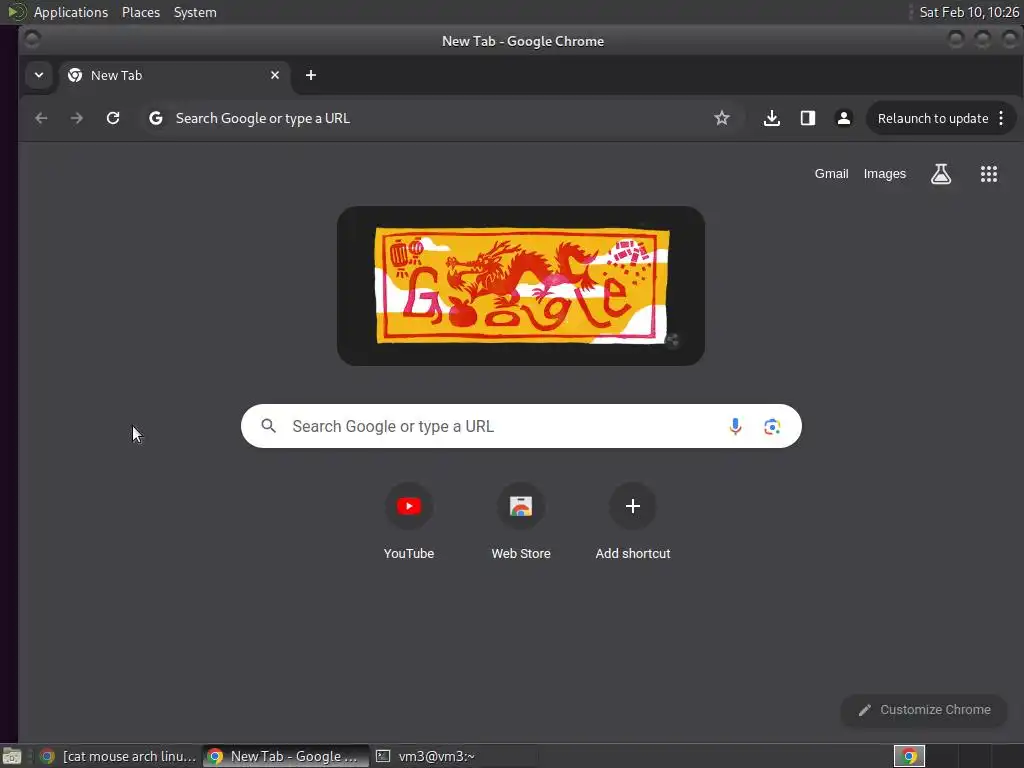This screenshot has width=1024, height=768.
Task: Open Search Labs flask icon
Action: click(941, 174)
